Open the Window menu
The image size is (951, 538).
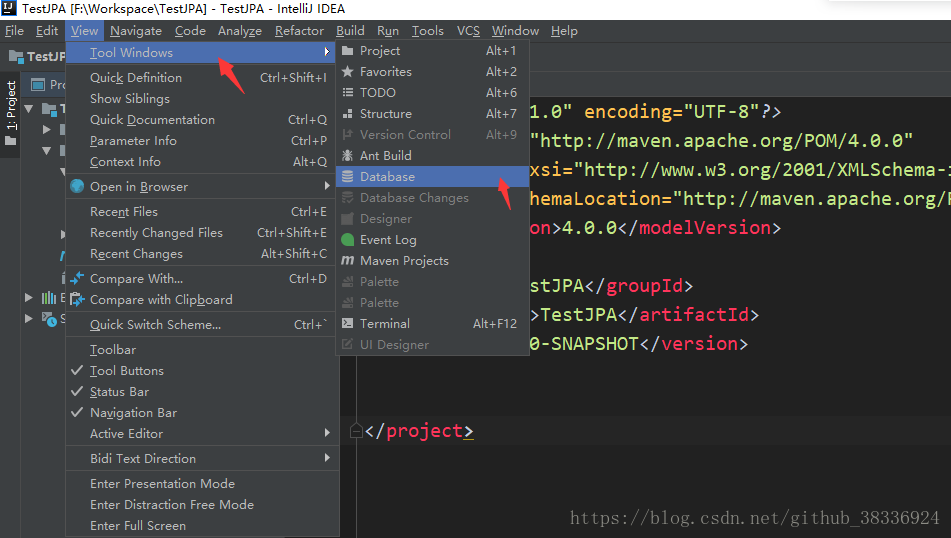tap(515, 31)
